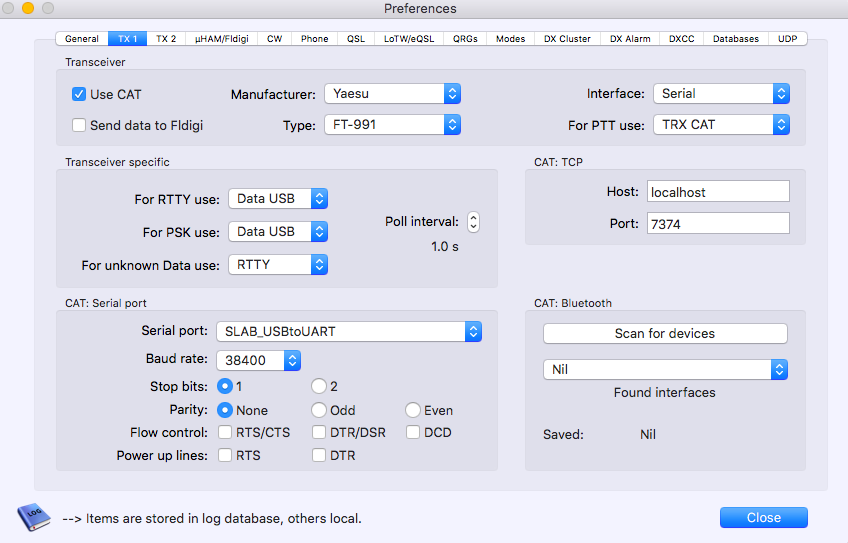
Task: Open the DX Alarm tab
Action: coord(630,38)
